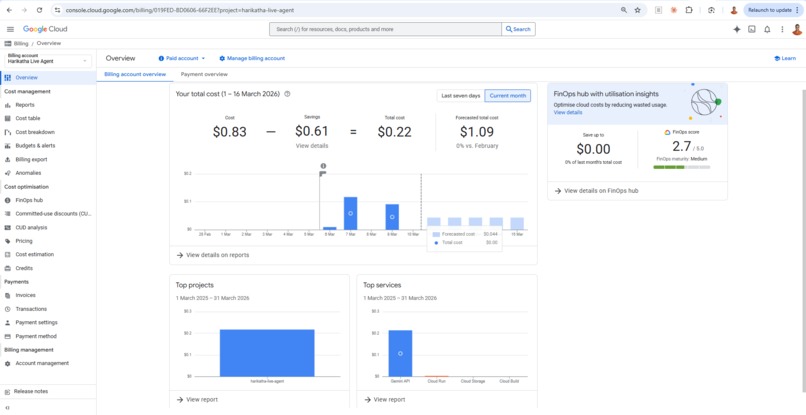Focus the resources search field
The height and width of the screenshot is (415, 806).
[x=386, y=29]
